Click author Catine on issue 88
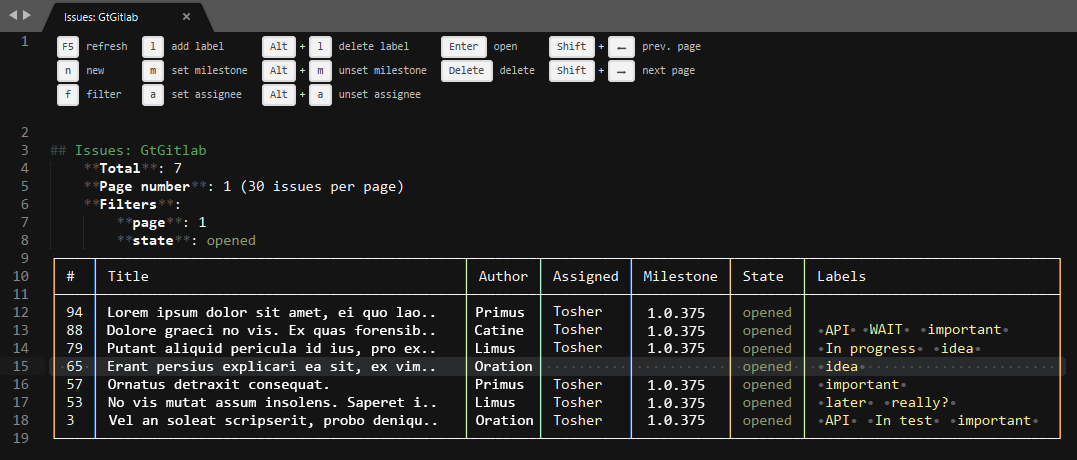The width and height of the screenshot is (1077, 460). coord(499,330)
